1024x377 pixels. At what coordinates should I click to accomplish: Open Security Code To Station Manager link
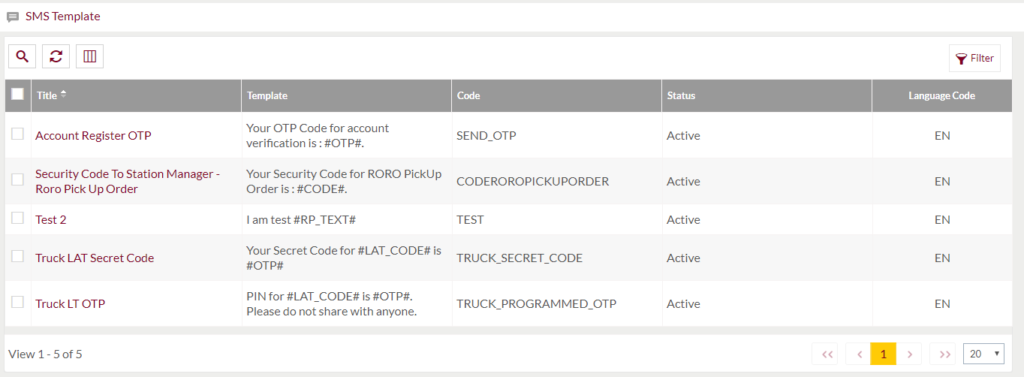[x=128, y=181]
